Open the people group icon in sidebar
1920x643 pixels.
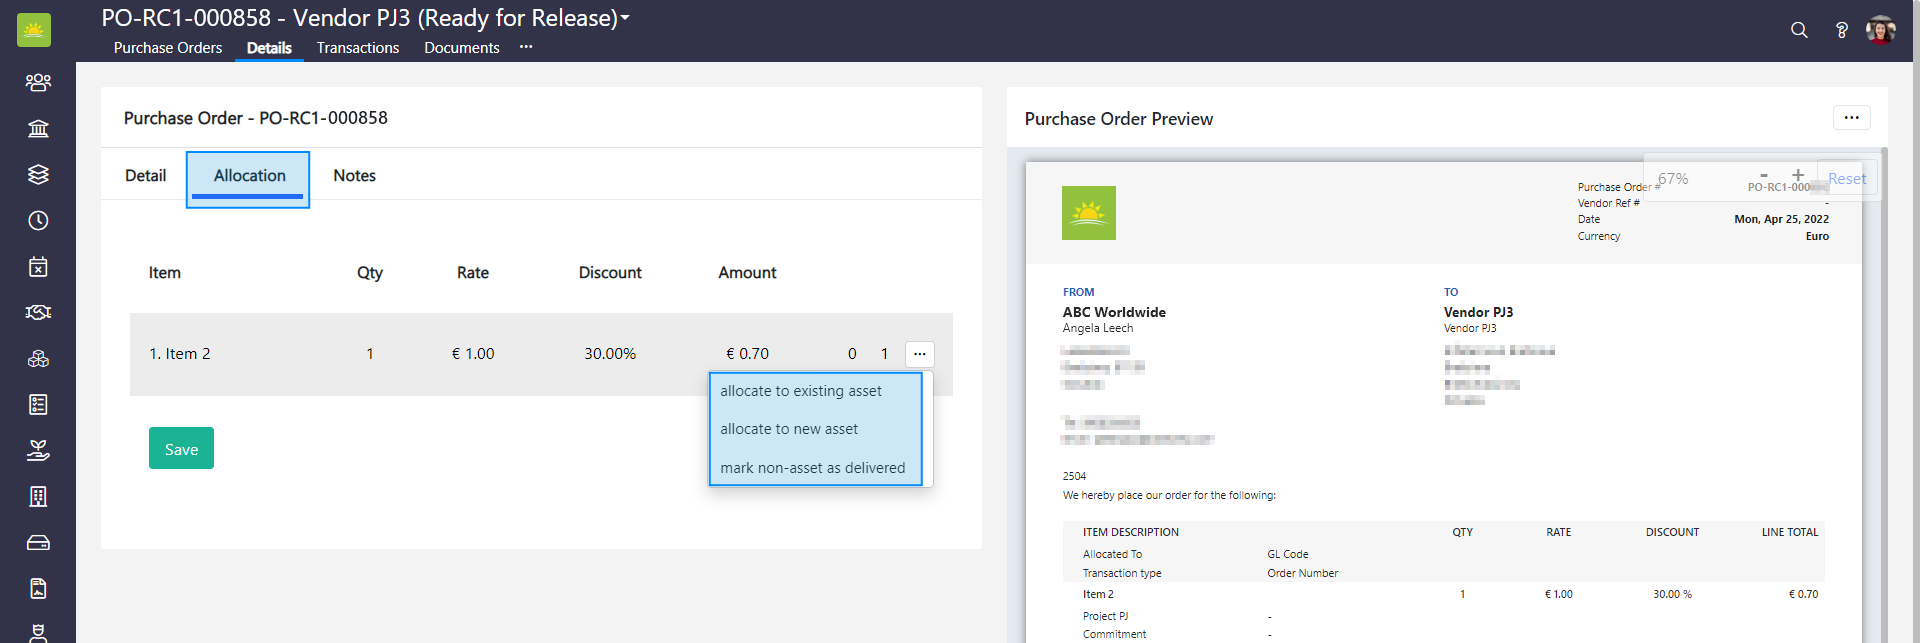point(38,82)
